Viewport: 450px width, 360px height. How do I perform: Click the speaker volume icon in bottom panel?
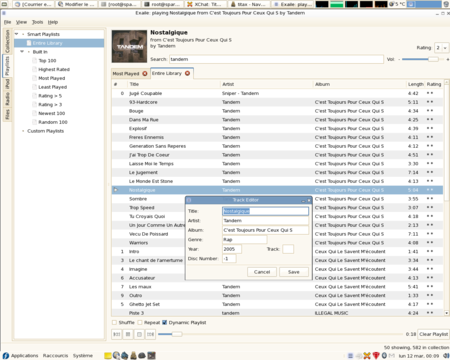tap(446, 356)
